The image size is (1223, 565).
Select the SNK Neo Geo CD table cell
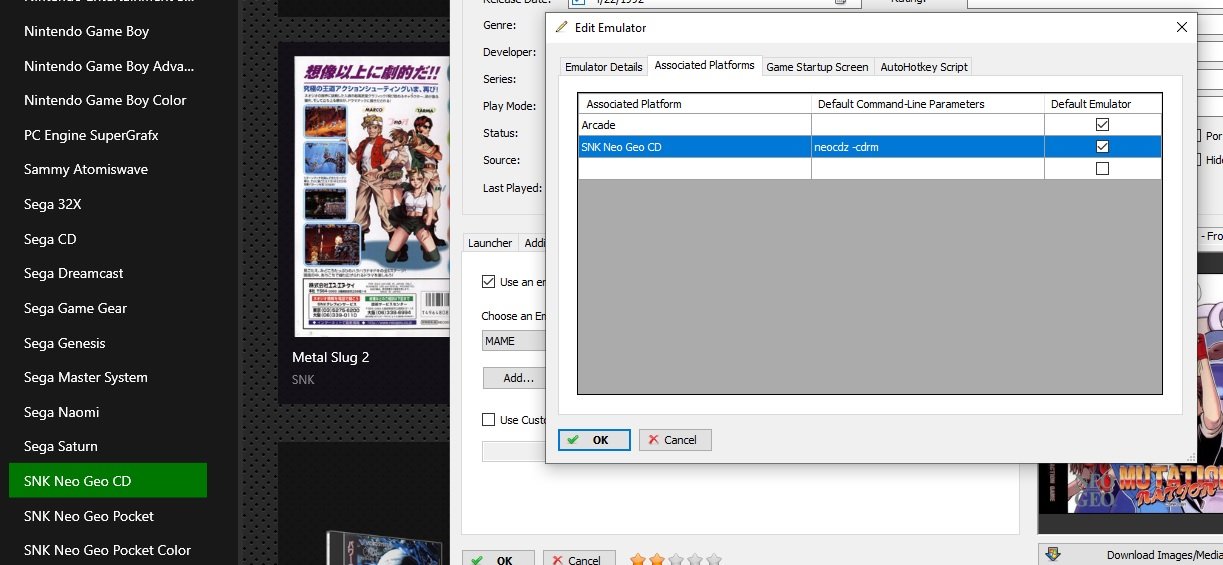[695, 147]
